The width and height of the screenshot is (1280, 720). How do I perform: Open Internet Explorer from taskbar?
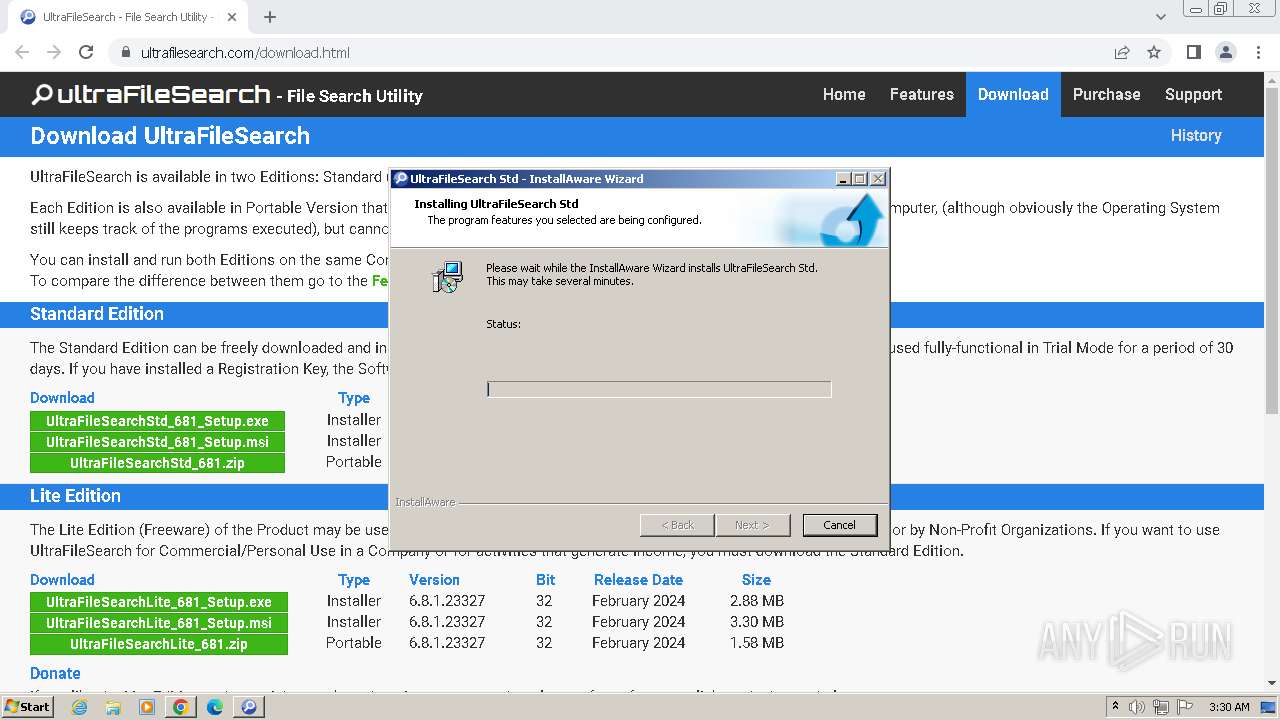79,707
